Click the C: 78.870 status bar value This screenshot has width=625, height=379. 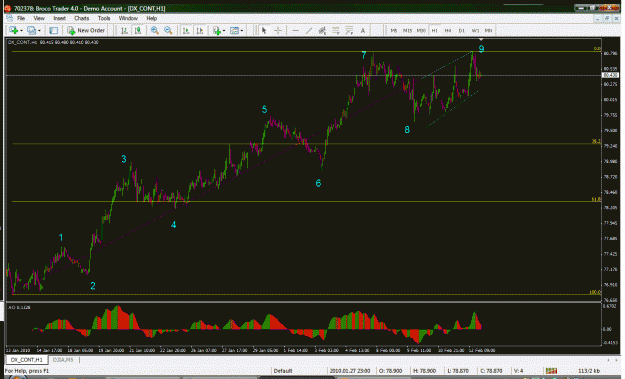click(491, 371)
